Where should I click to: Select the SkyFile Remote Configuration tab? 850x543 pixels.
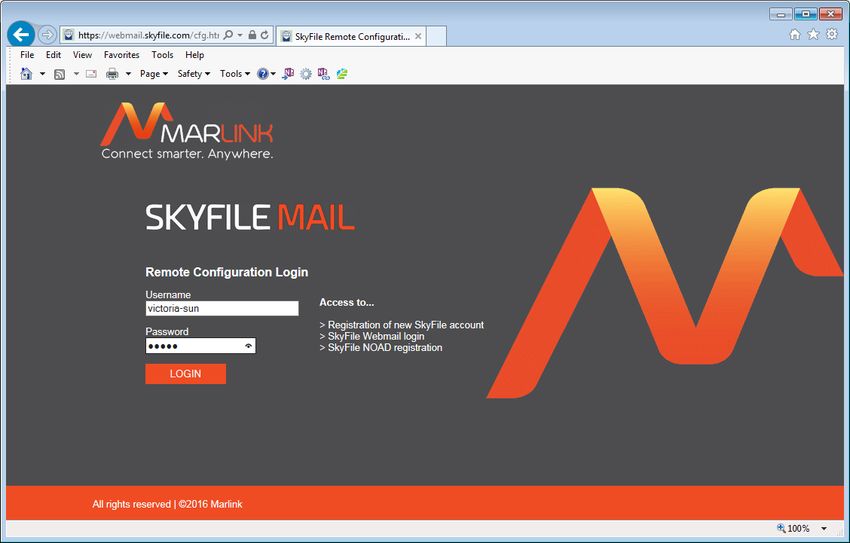352,36
